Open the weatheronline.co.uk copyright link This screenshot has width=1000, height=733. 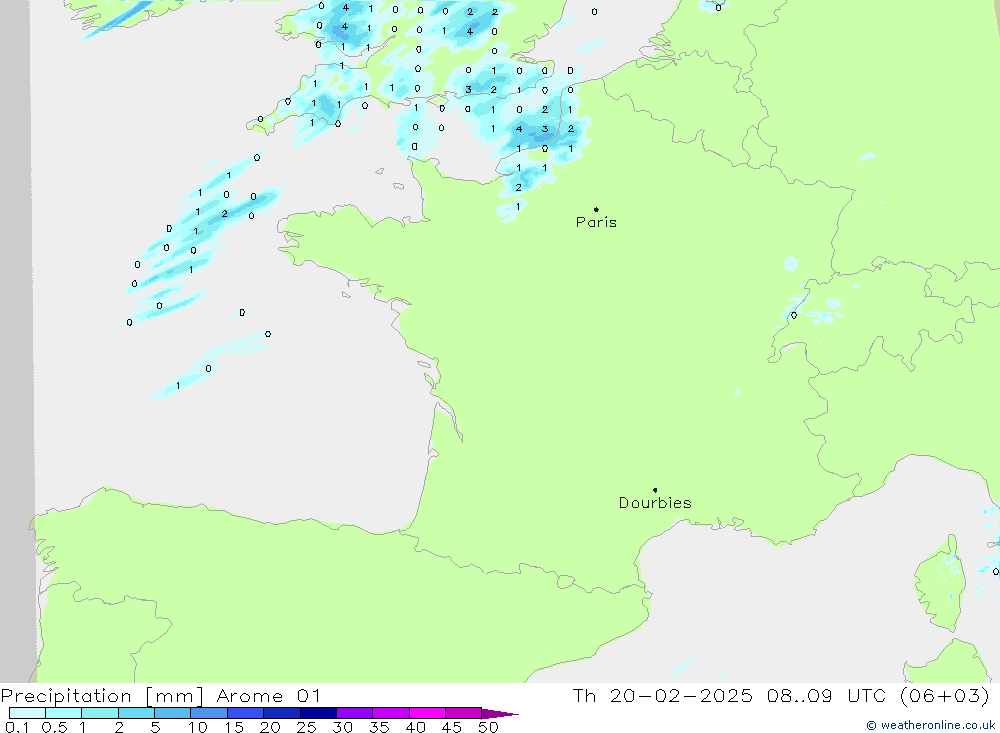tap(930, 725)
